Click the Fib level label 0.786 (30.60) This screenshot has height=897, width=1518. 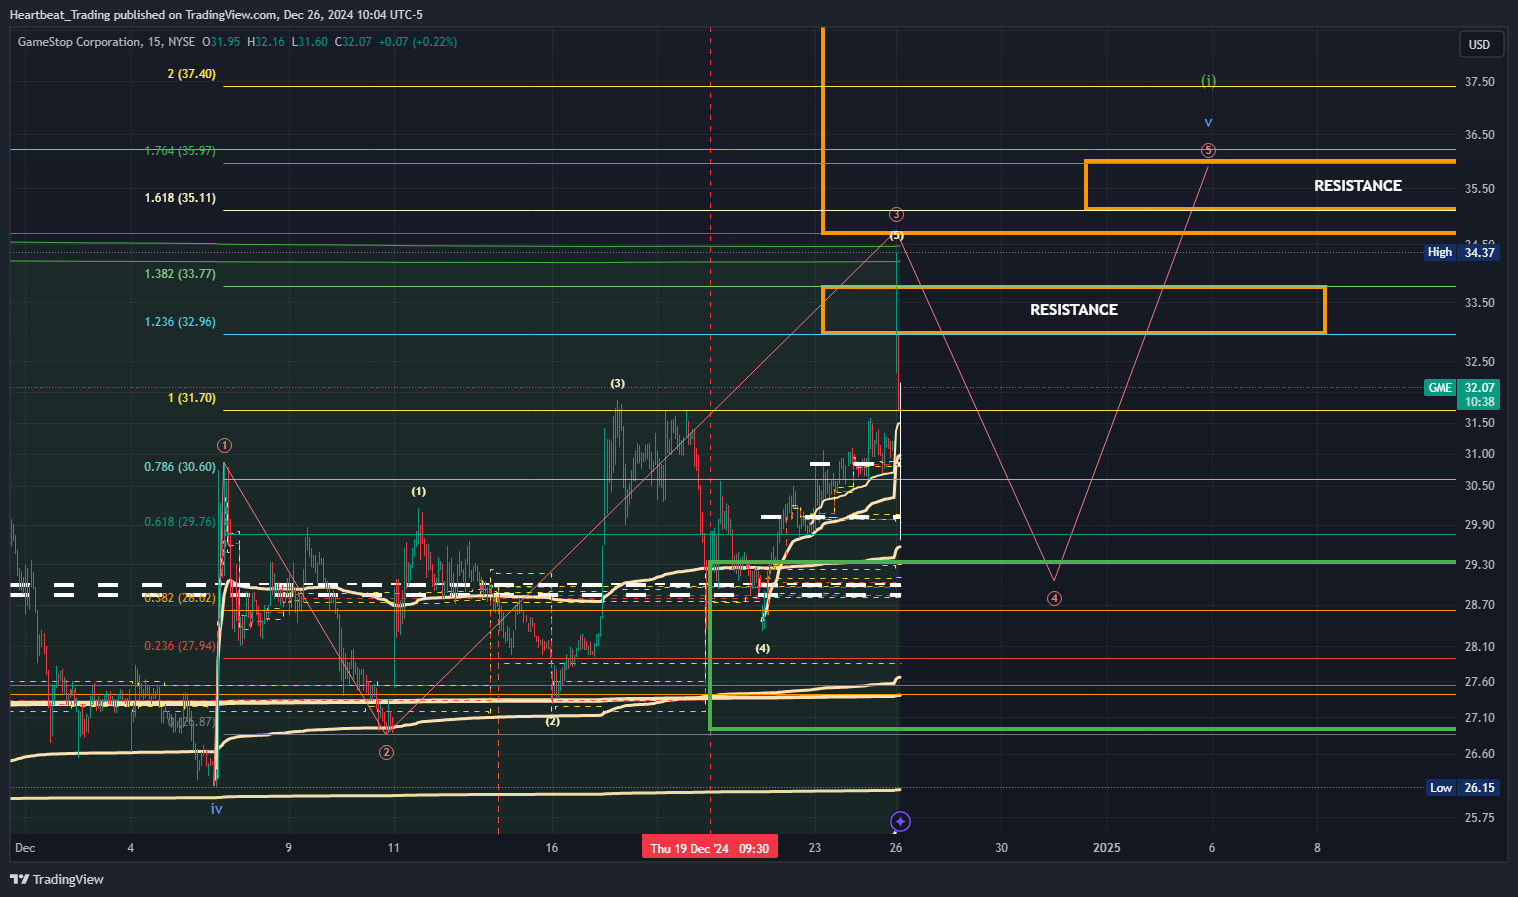point(180,467)
